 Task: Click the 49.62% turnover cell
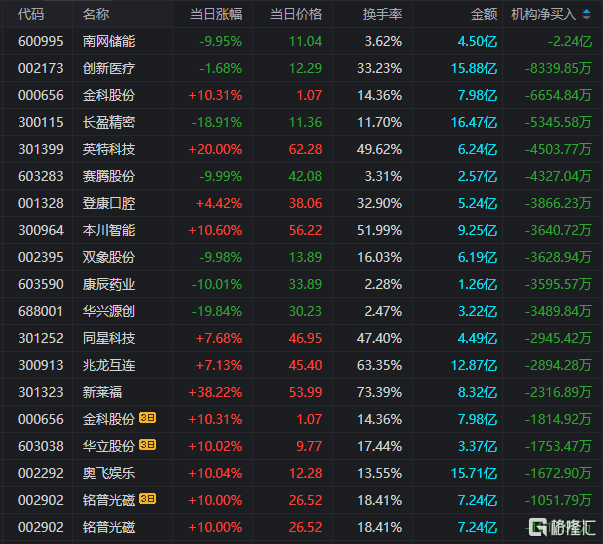380,149
